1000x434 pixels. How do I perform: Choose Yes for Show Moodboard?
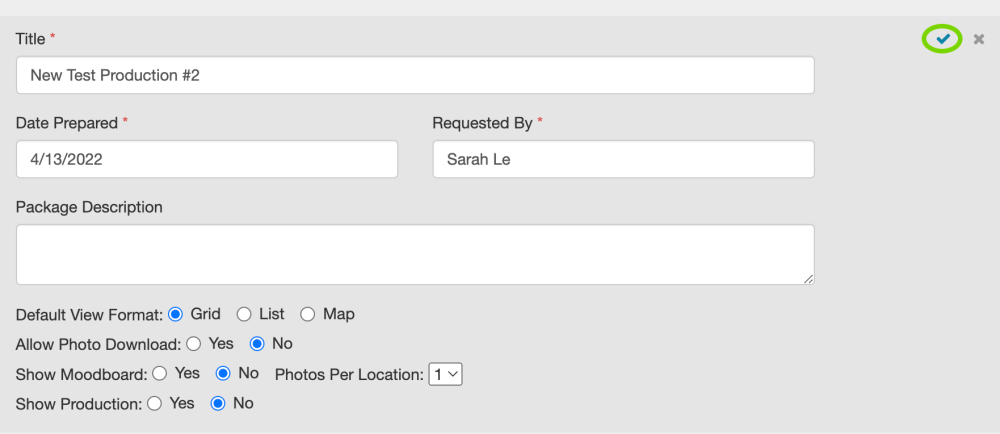pyautogui.click(x=160, y=374)
